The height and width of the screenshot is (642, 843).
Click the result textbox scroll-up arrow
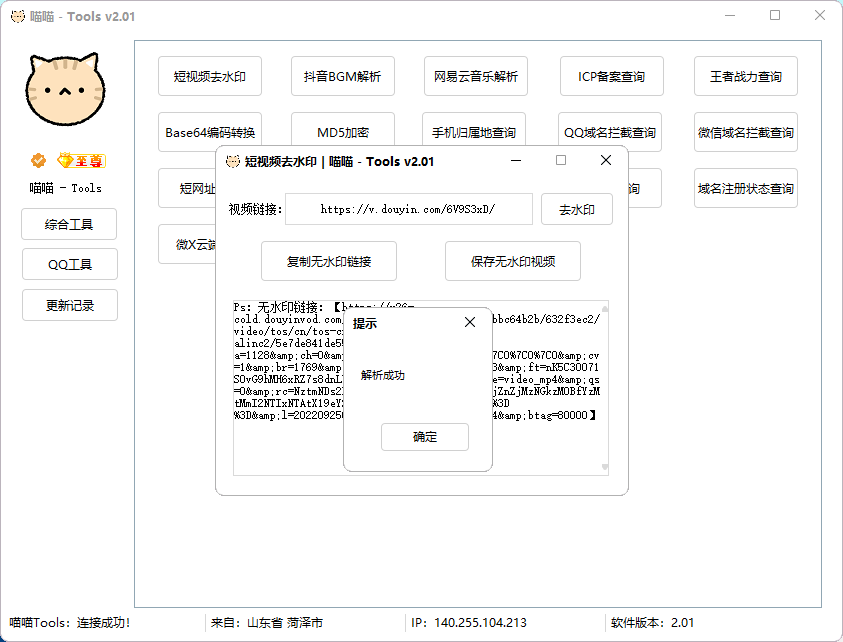605,309
